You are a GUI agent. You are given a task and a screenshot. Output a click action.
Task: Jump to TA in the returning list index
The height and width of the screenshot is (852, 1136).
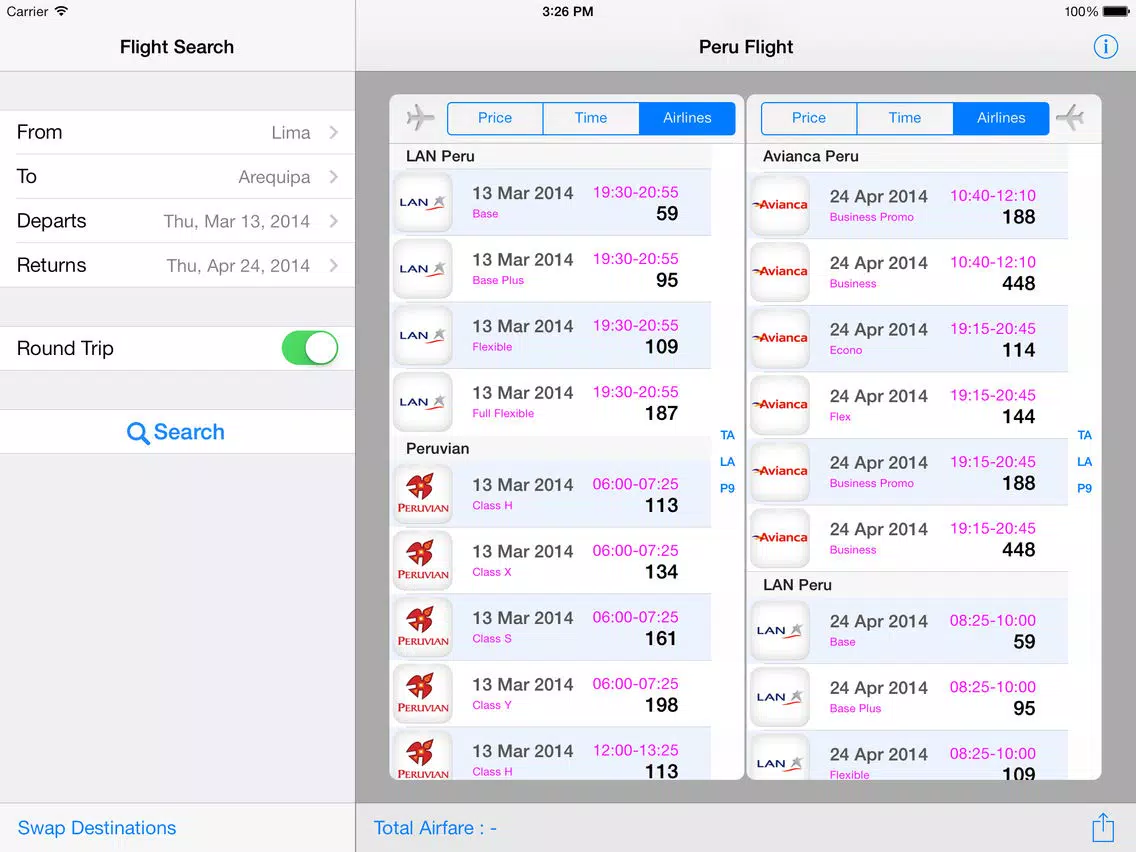click(x=1085, y=435)
